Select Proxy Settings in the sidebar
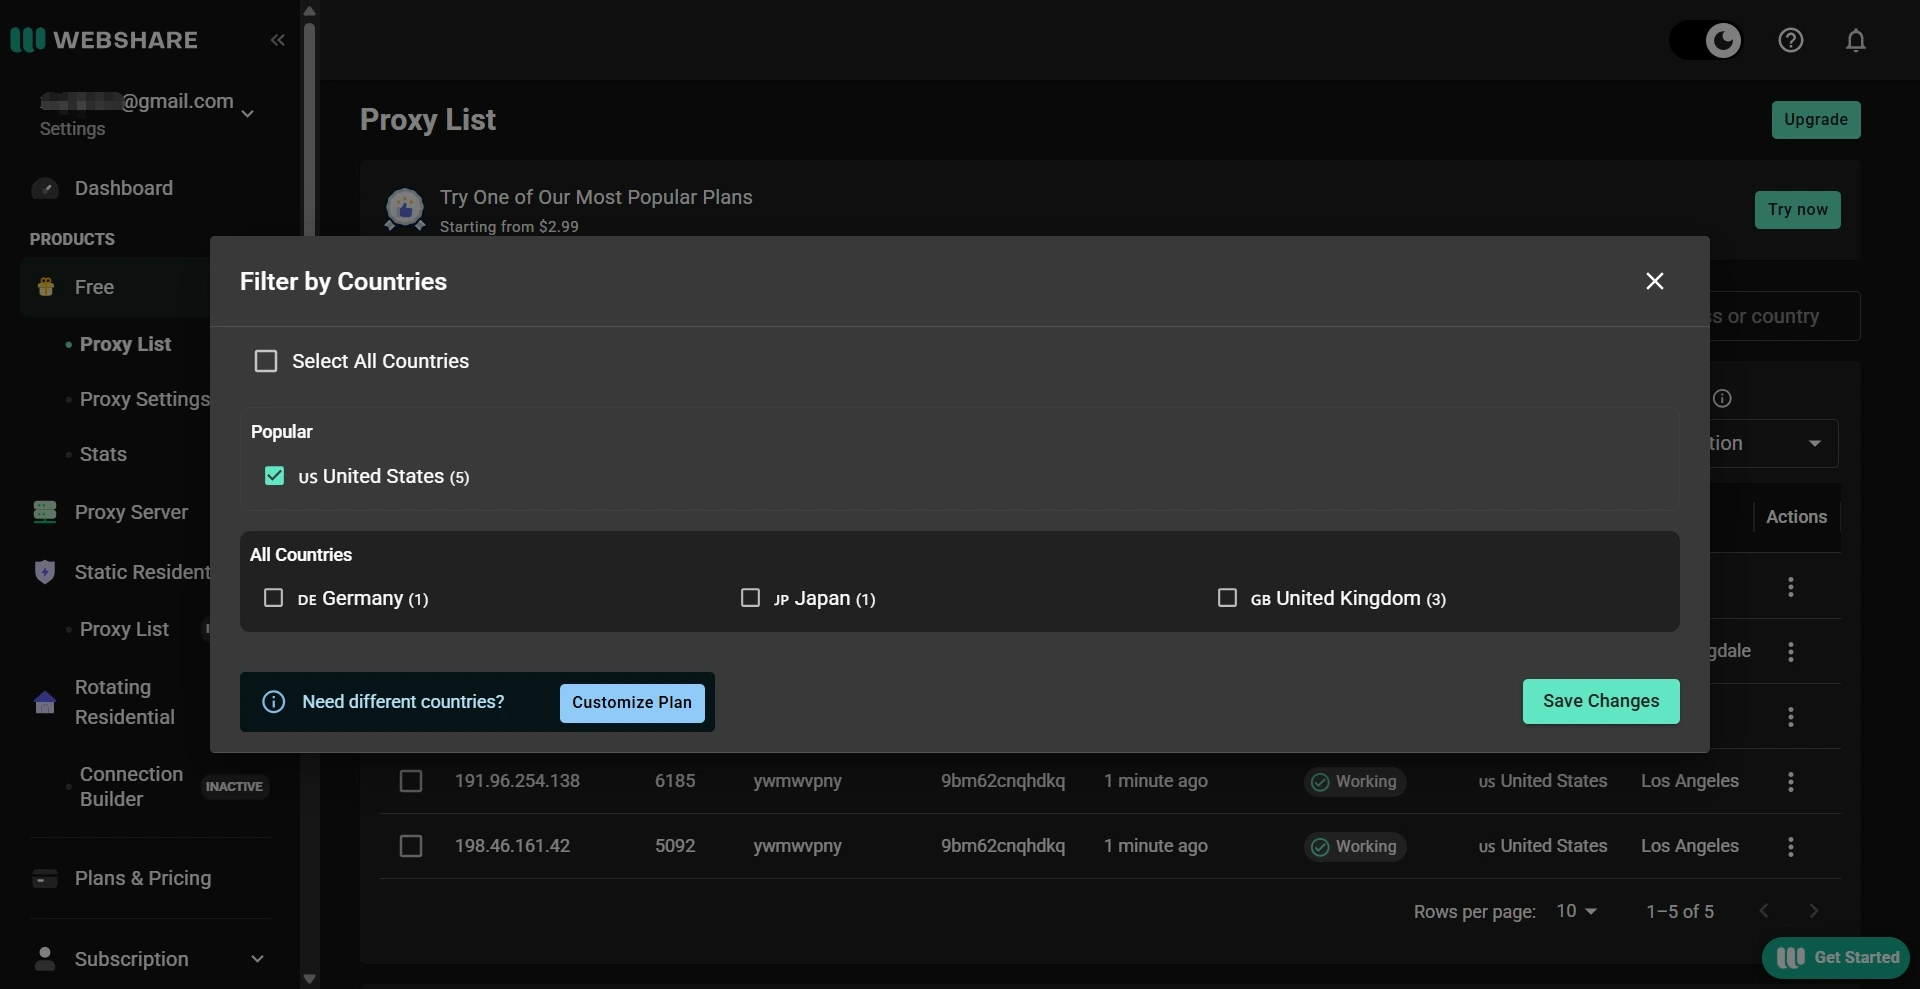Image resolution: width=1920 pixels, height=989 pixels. coord(144,399)
